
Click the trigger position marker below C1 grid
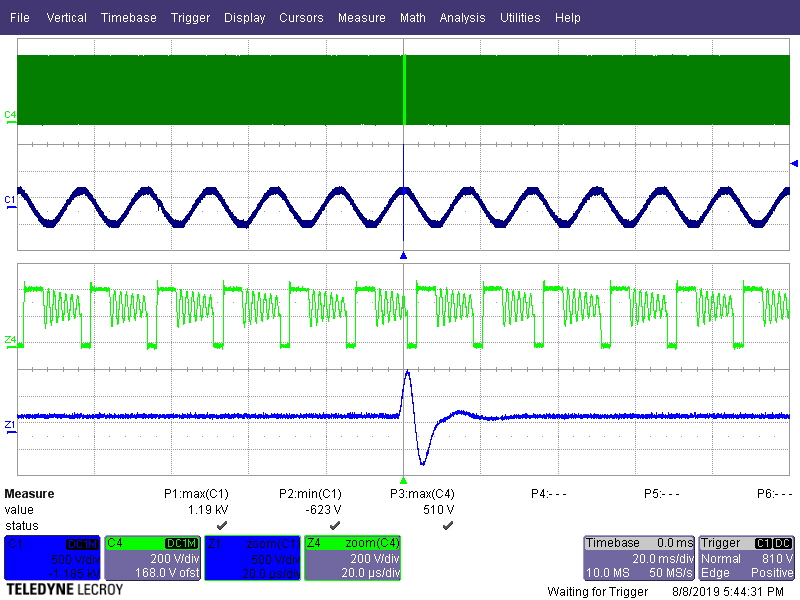click(x=403, y=255)
